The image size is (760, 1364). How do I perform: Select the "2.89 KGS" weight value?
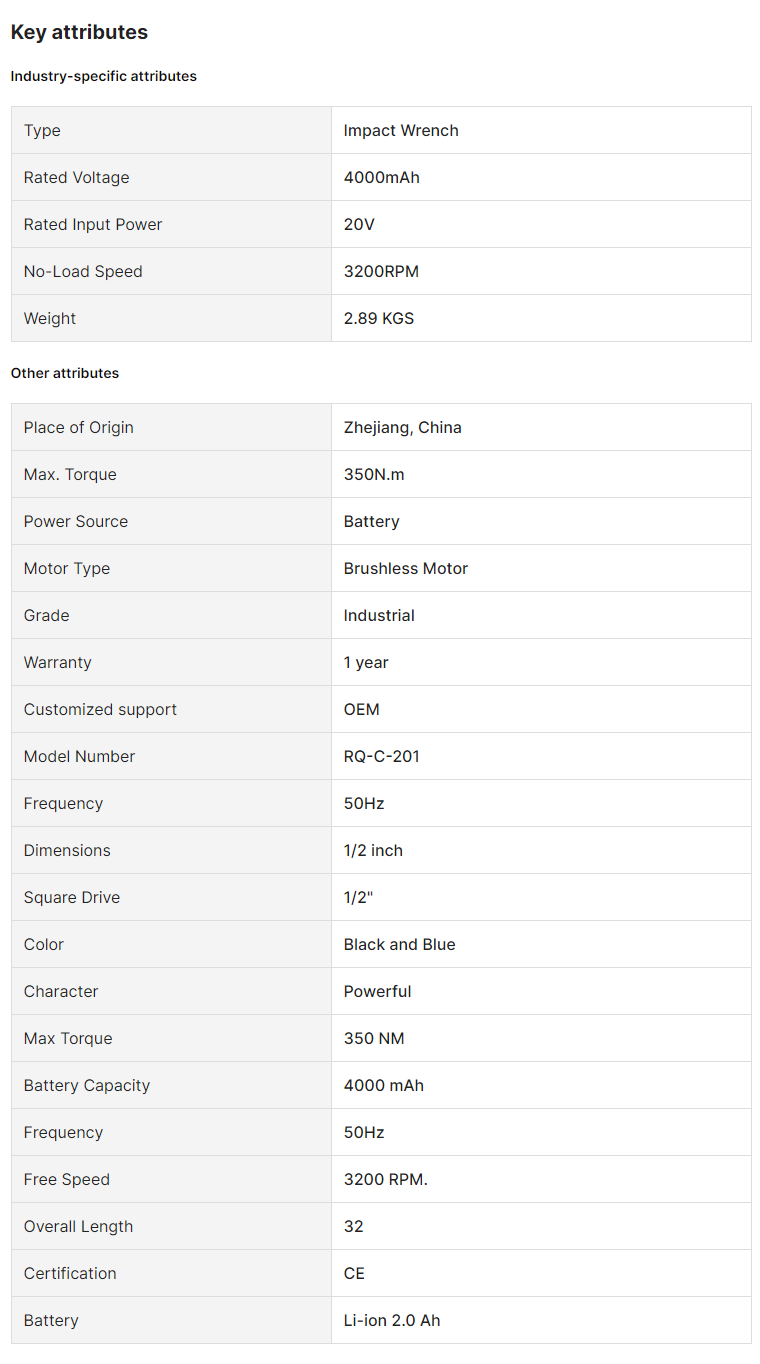click(x=379, y=319)
